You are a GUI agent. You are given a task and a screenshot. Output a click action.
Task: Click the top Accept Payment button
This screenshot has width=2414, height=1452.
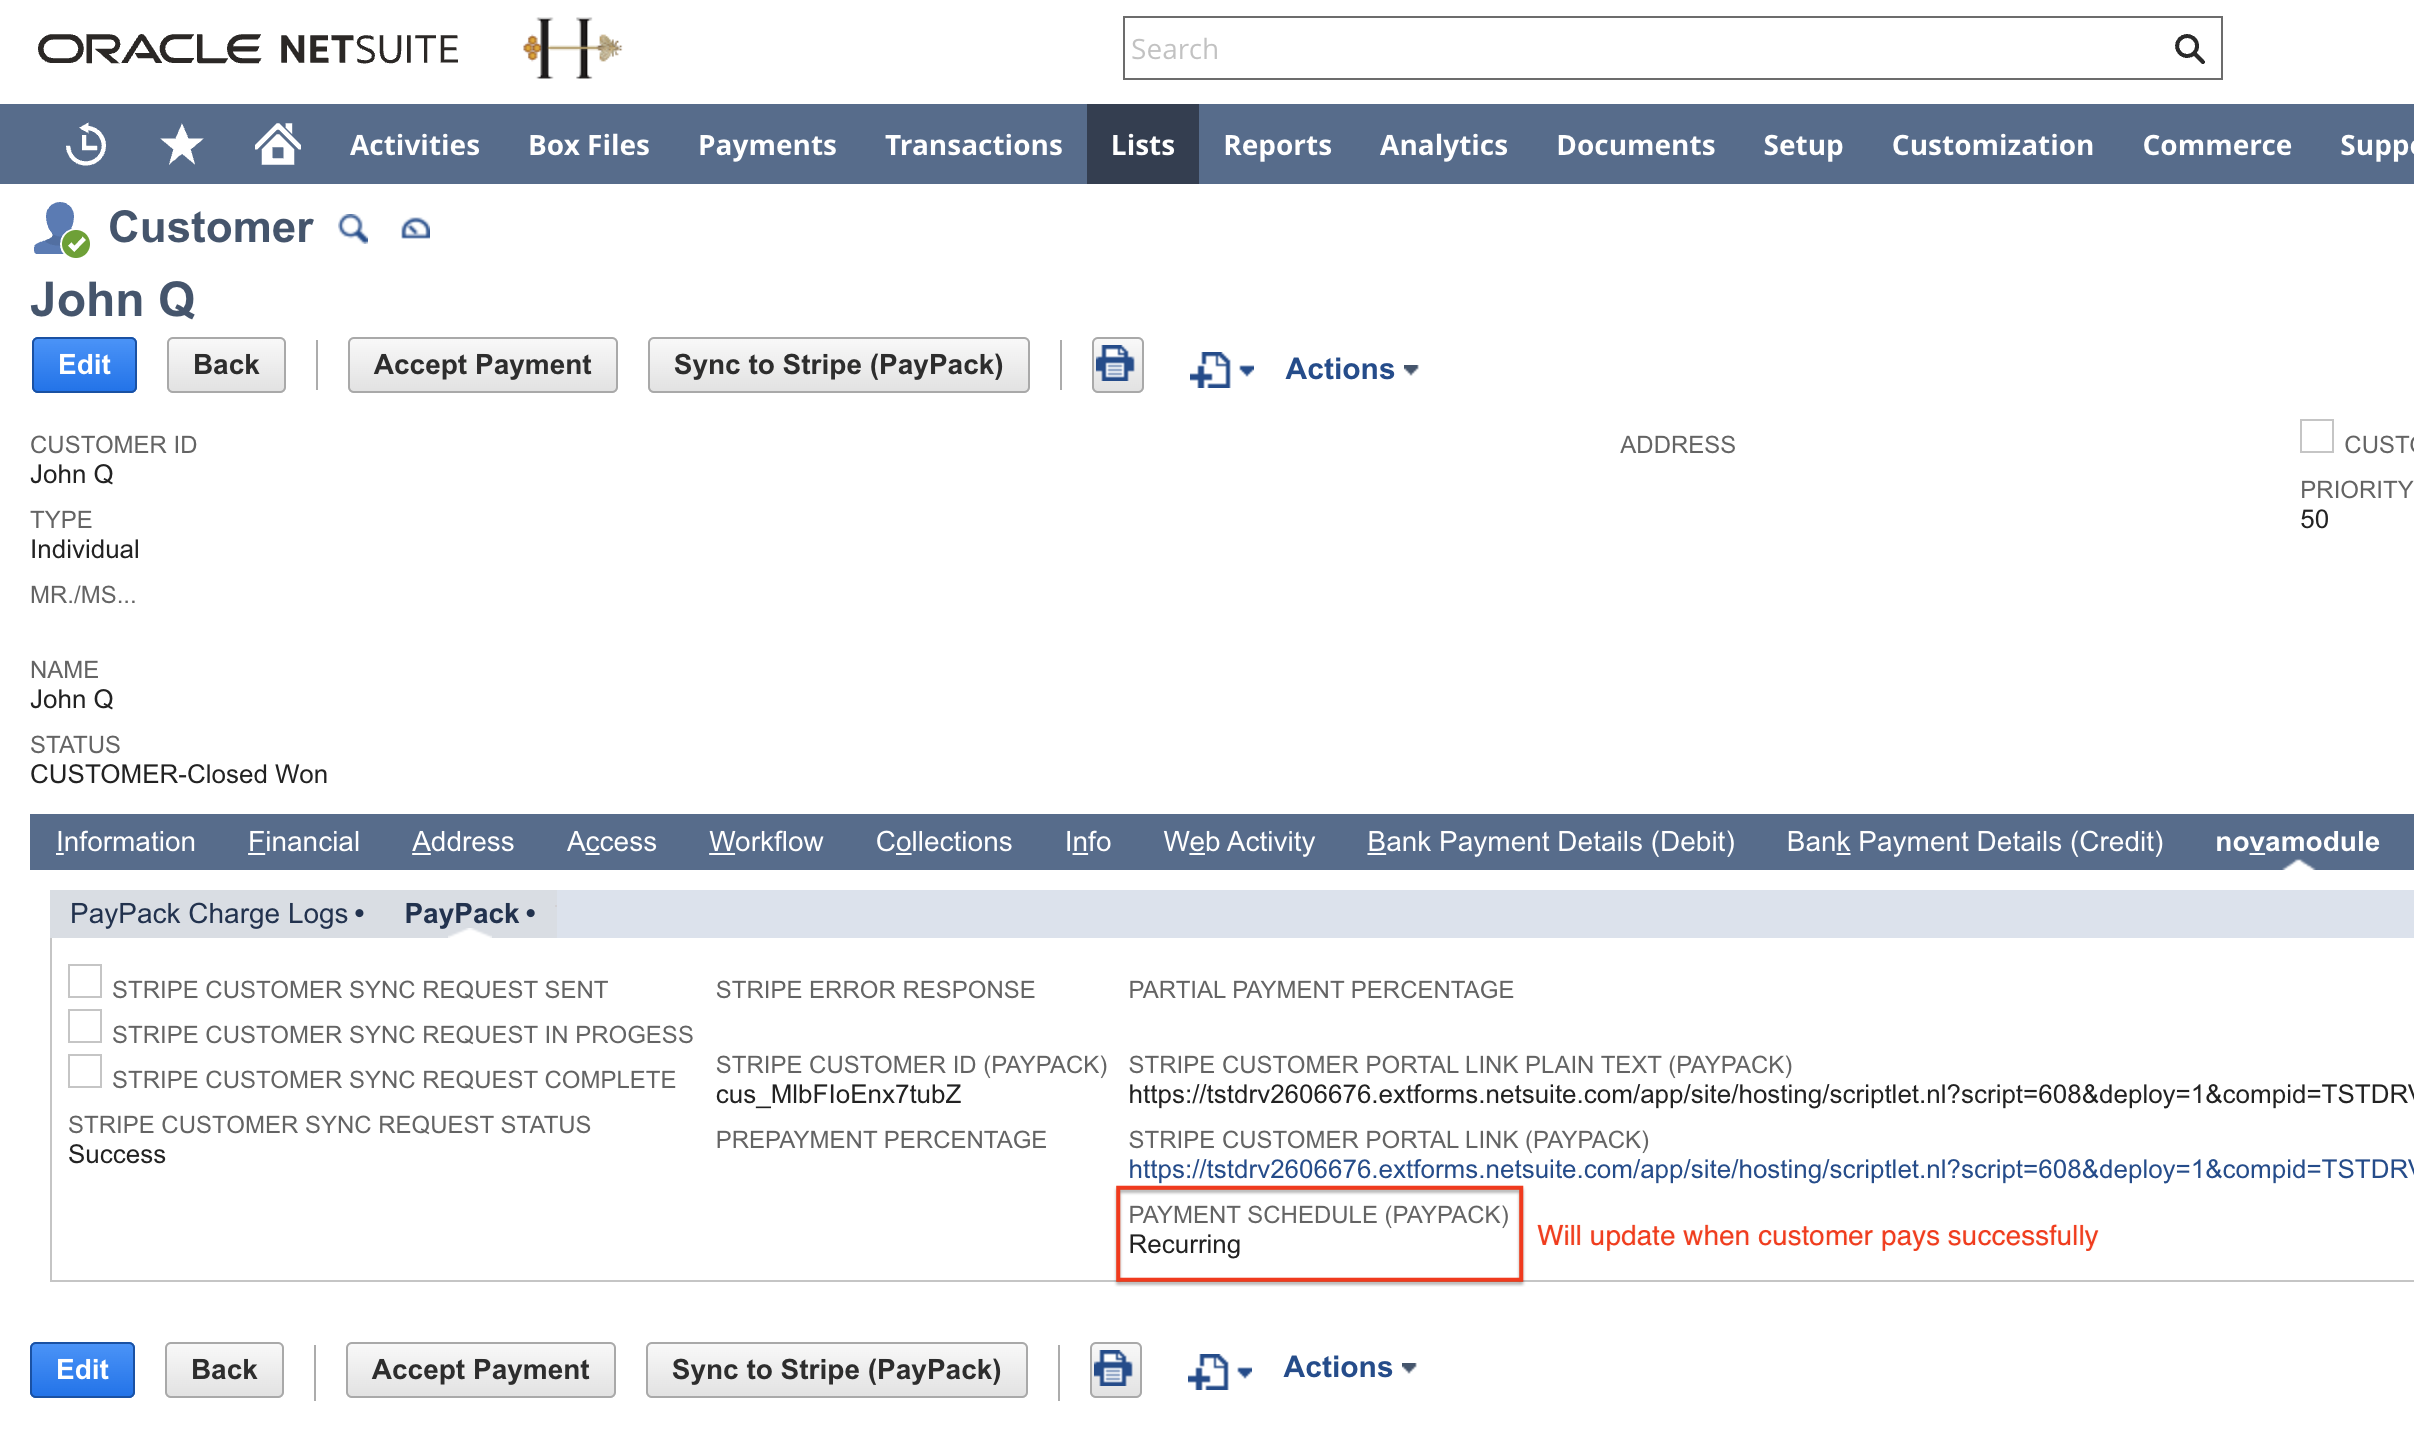(482, 365)
